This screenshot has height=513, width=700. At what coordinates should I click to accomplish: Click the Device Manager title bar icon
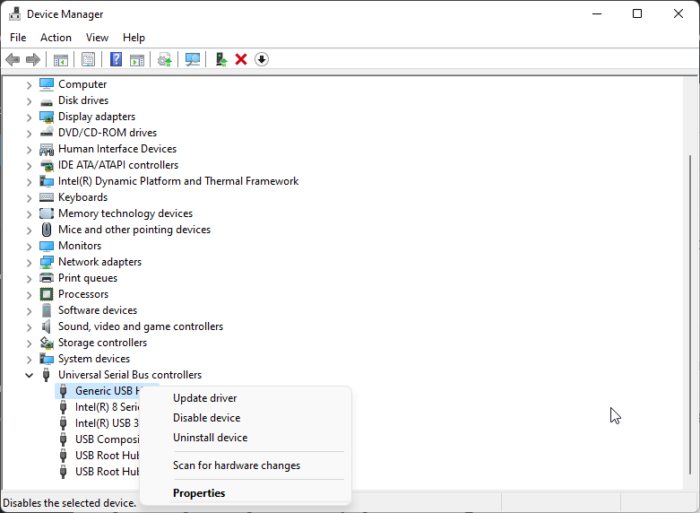pos(15,14)
